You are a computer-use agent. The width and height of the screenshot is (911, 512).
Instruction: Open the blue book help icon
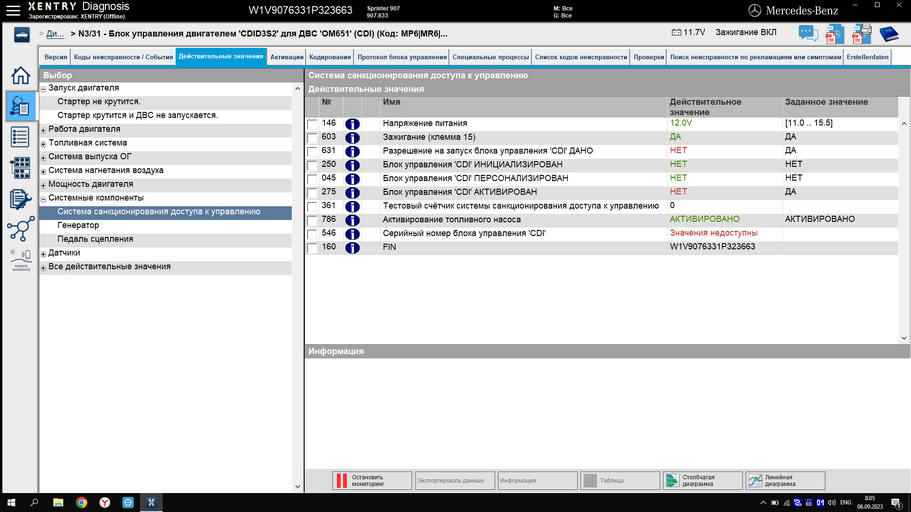pyautogui.click(x=888, y=34)
